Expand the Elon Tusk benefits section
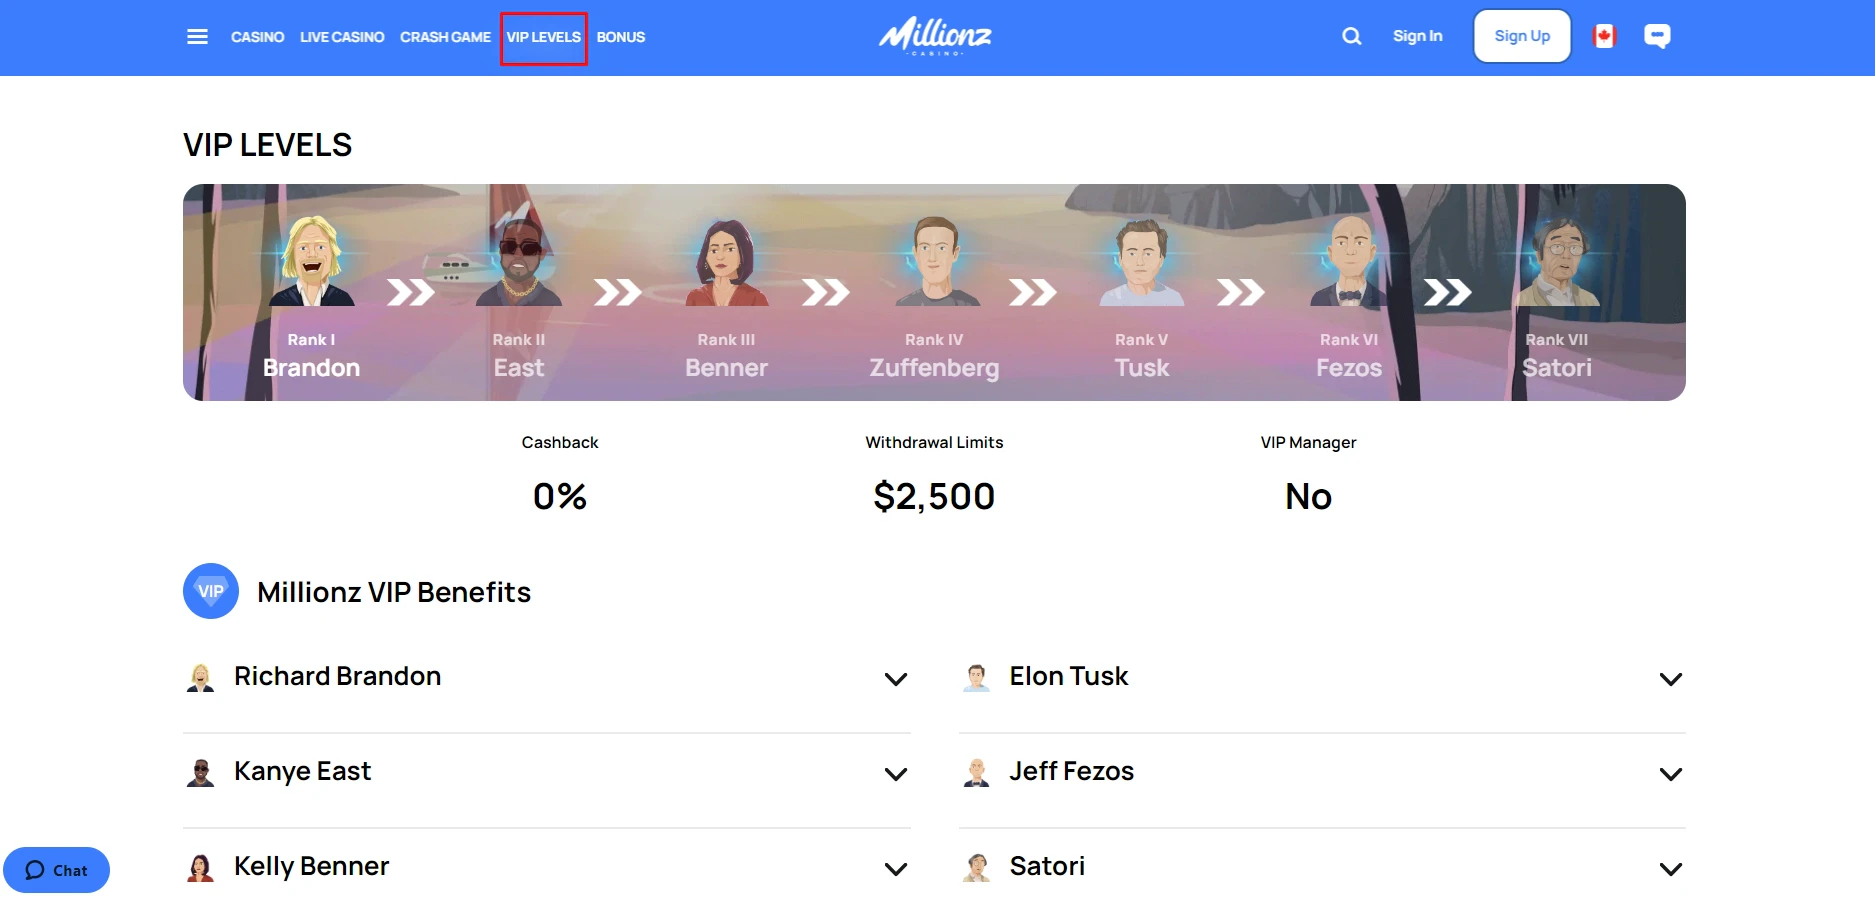Viewport: 1875px width, 903px height. [1670, 679]
